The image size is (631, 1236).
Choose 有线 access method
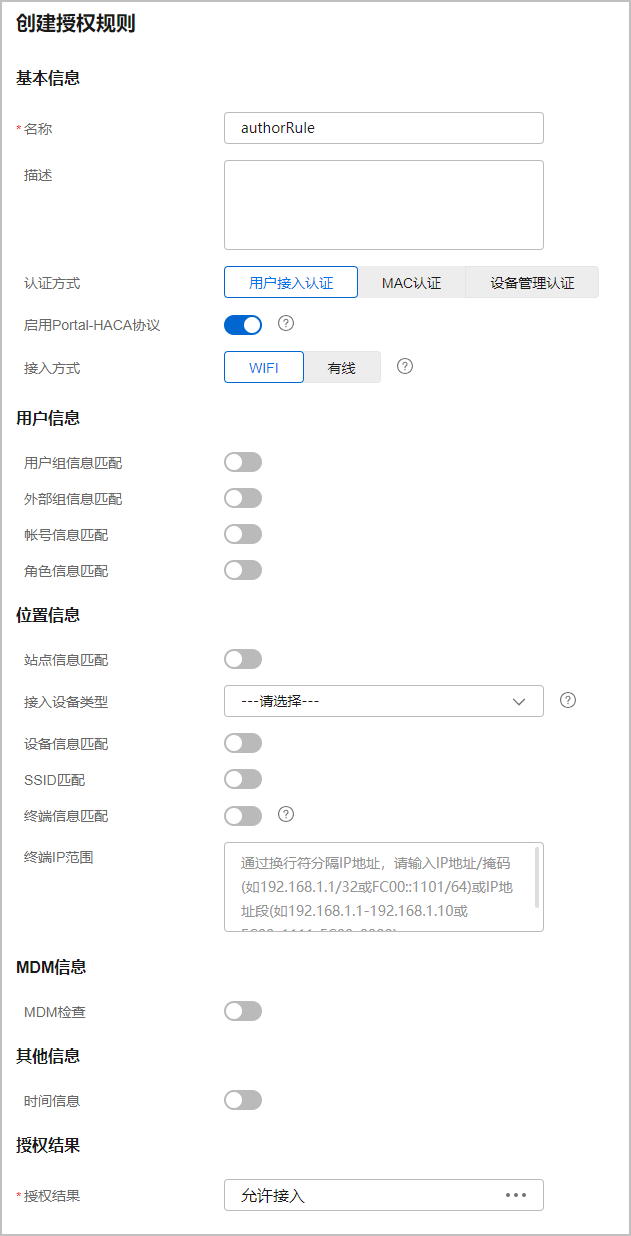tap(342, 368)
